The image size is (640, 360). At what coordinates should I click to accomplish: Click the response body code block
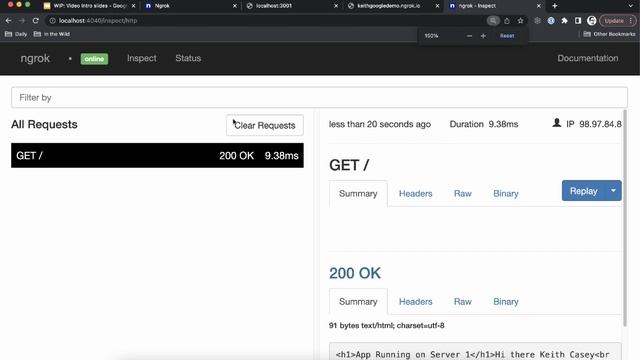475,352
